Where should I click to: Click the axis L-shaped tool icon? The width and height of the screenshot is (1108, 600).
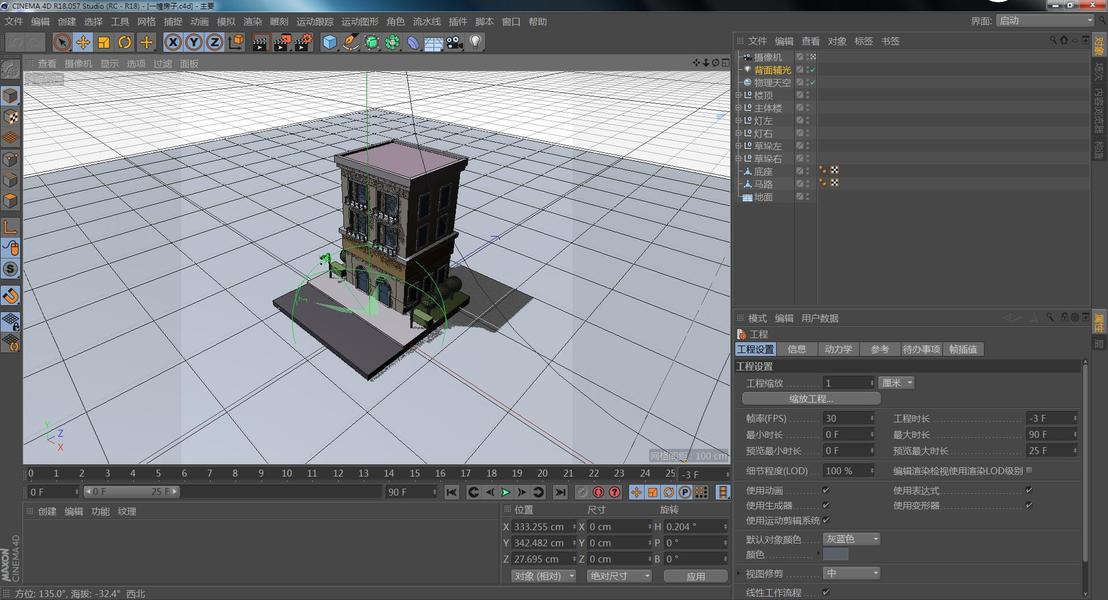pos(10,227)
